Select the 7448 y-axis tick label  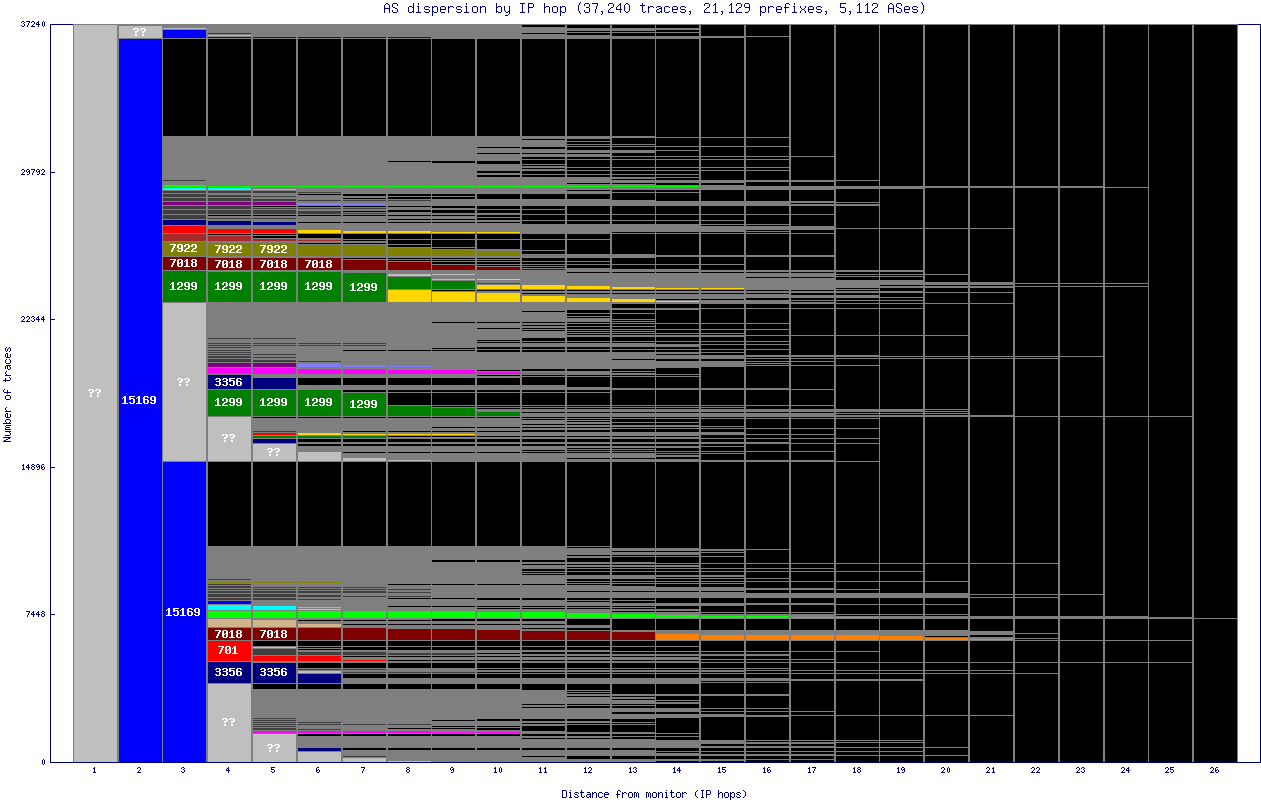pyautogui.click(x=36, y=614)
